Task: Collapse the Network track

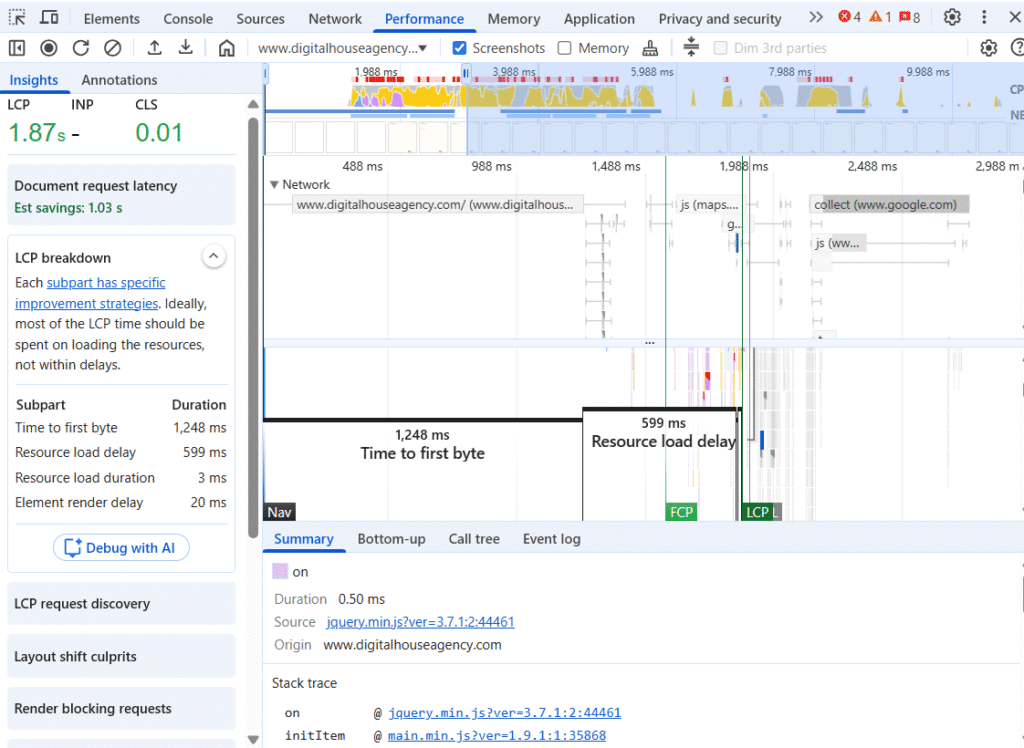Action: click(x=275, y=185)
